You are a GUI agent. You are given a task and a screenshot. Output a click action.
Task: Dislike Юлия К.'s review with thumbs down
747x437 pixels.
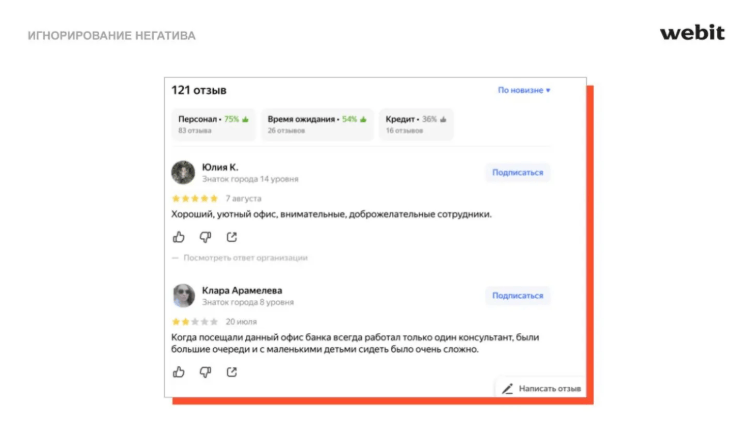205,237
